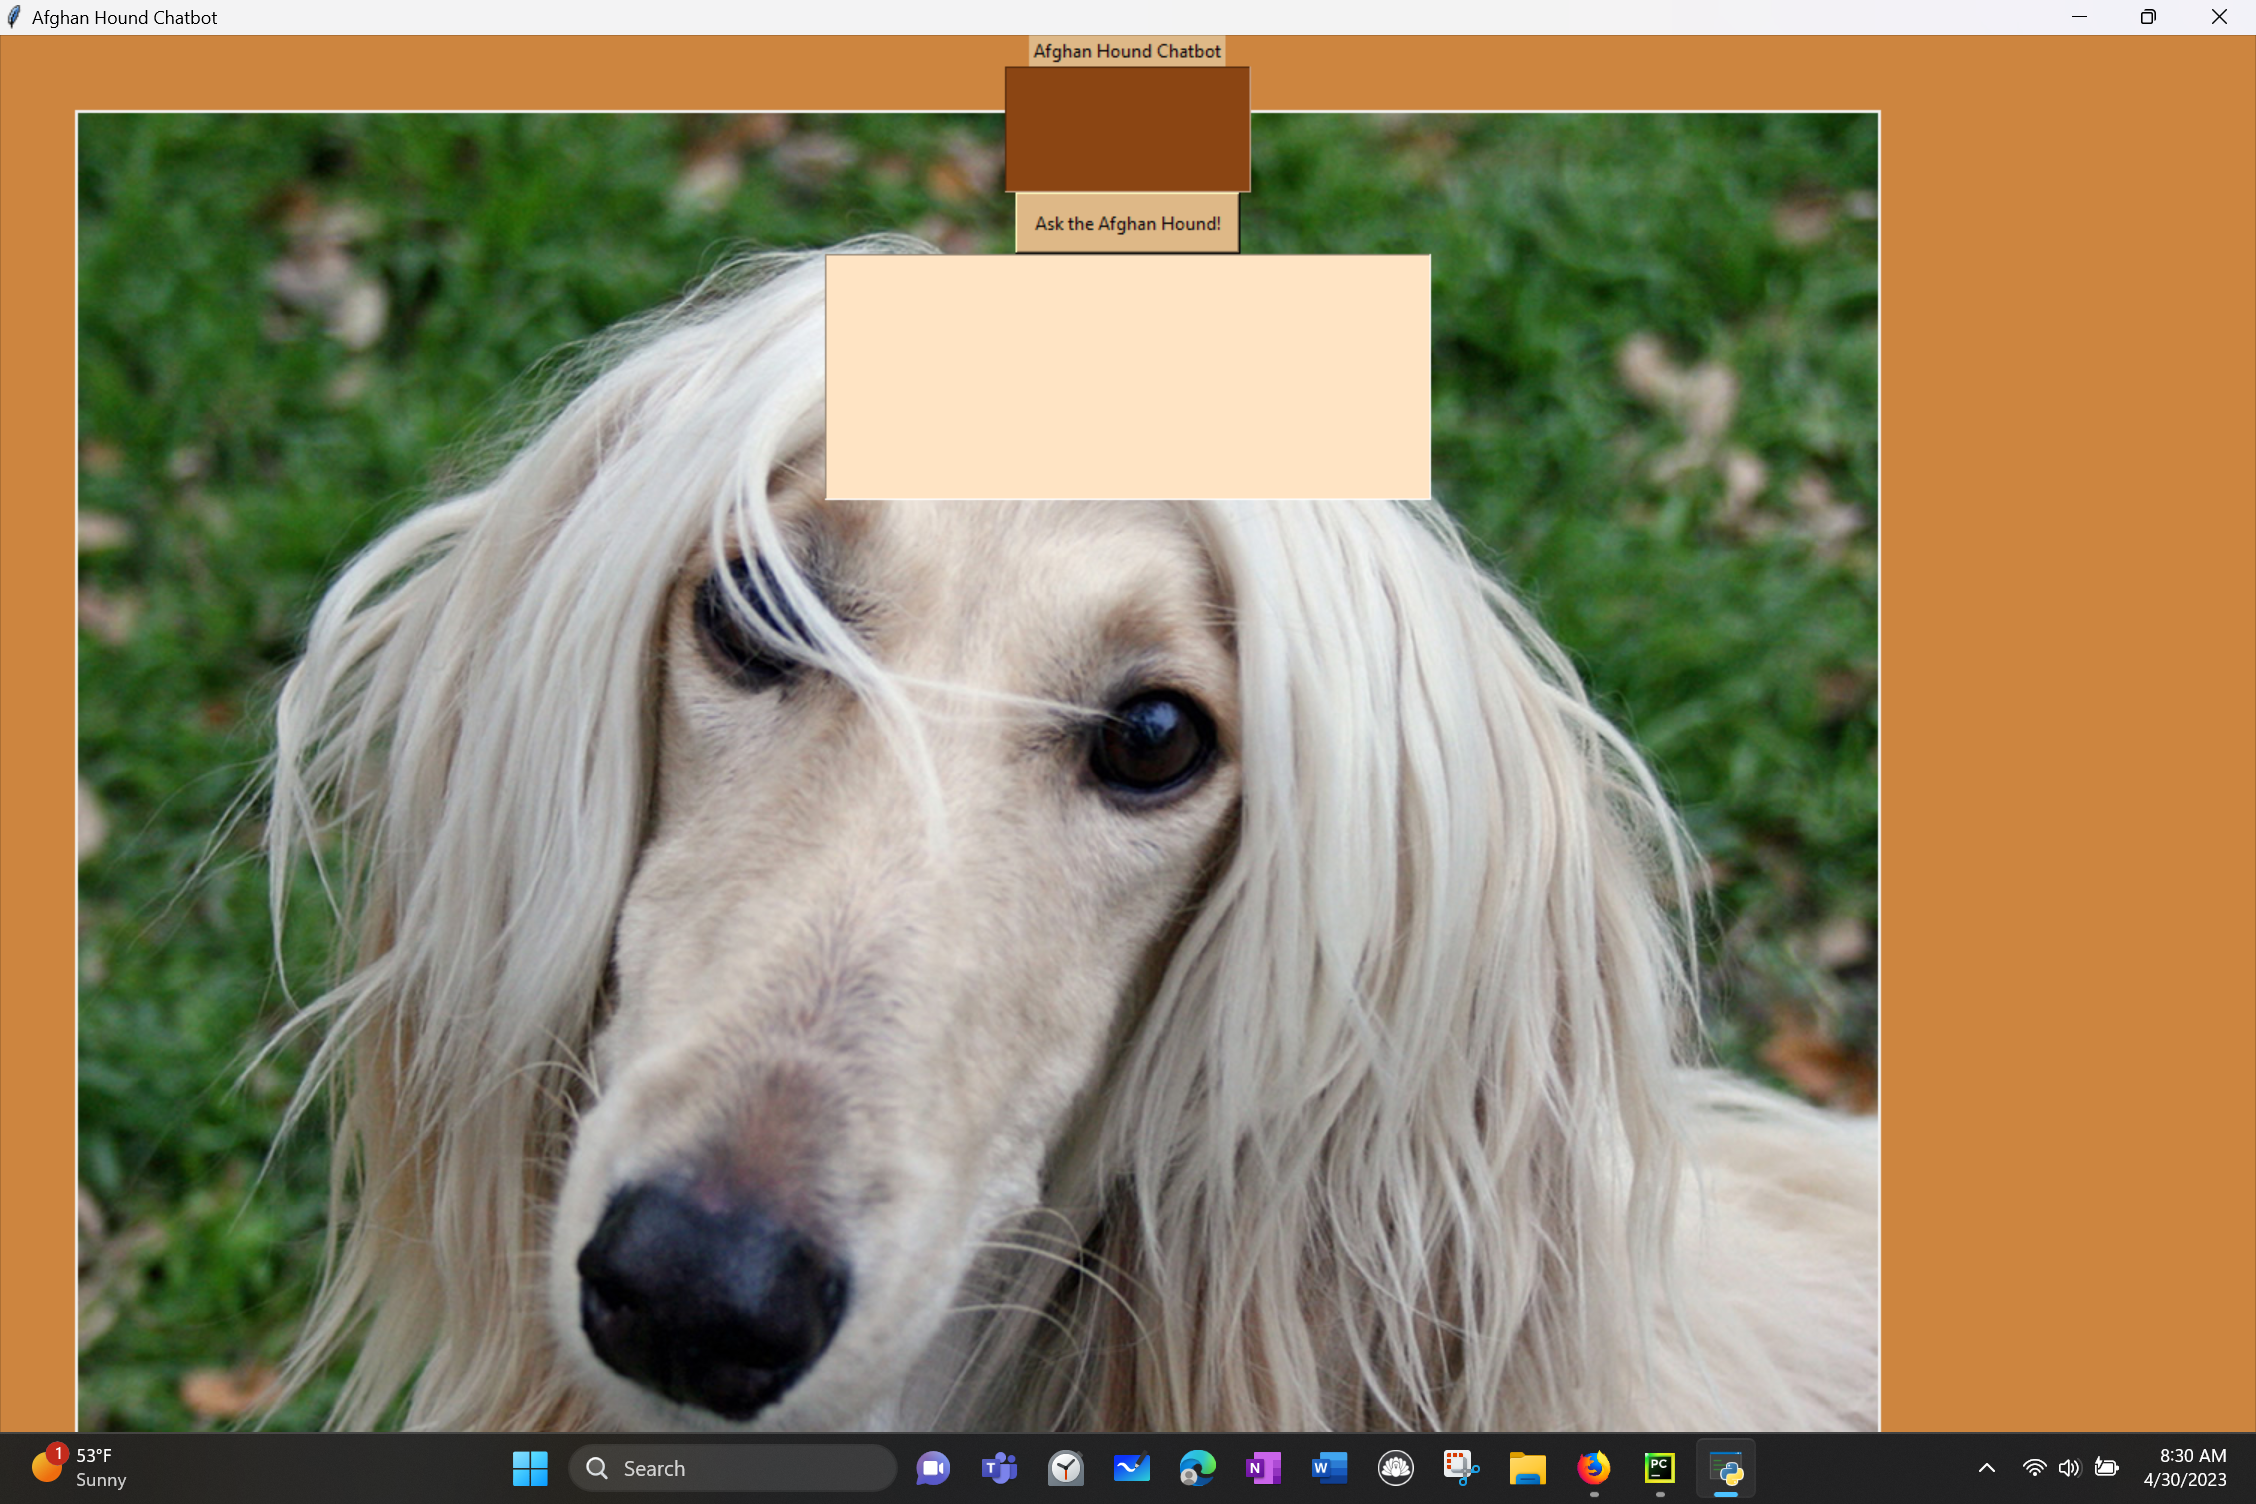Open Microsoft Teams from the taskbar

tap(999, 1468)
